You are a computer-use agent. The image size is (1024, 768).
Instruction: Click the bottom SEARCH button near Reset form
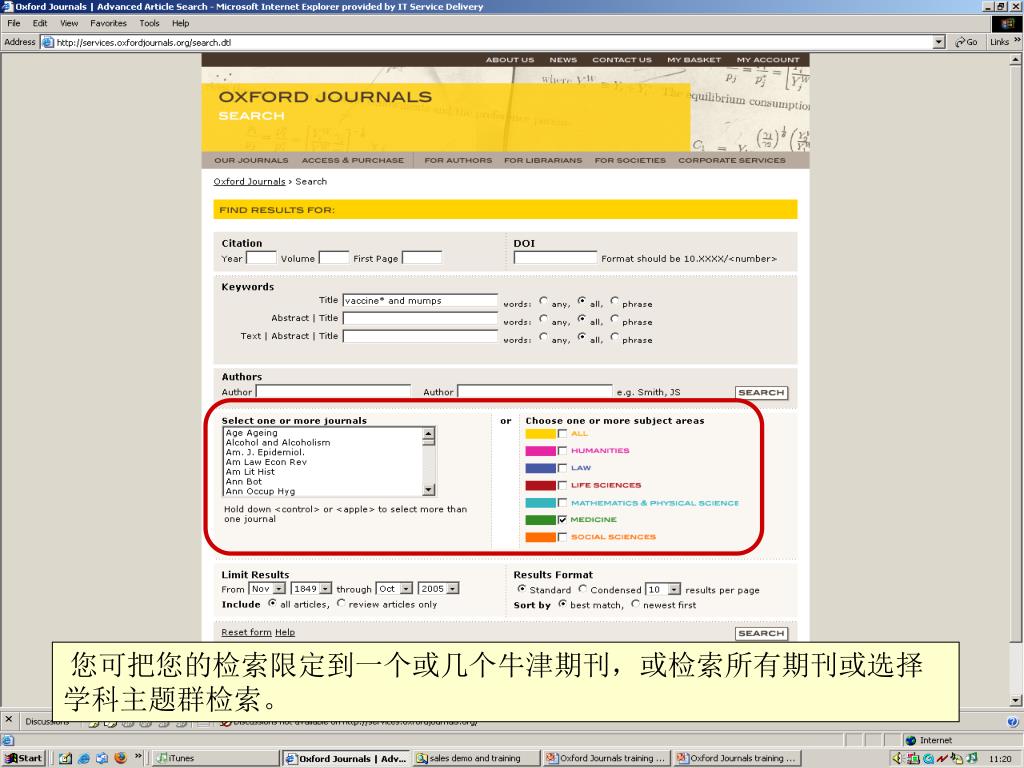[761, 633]
